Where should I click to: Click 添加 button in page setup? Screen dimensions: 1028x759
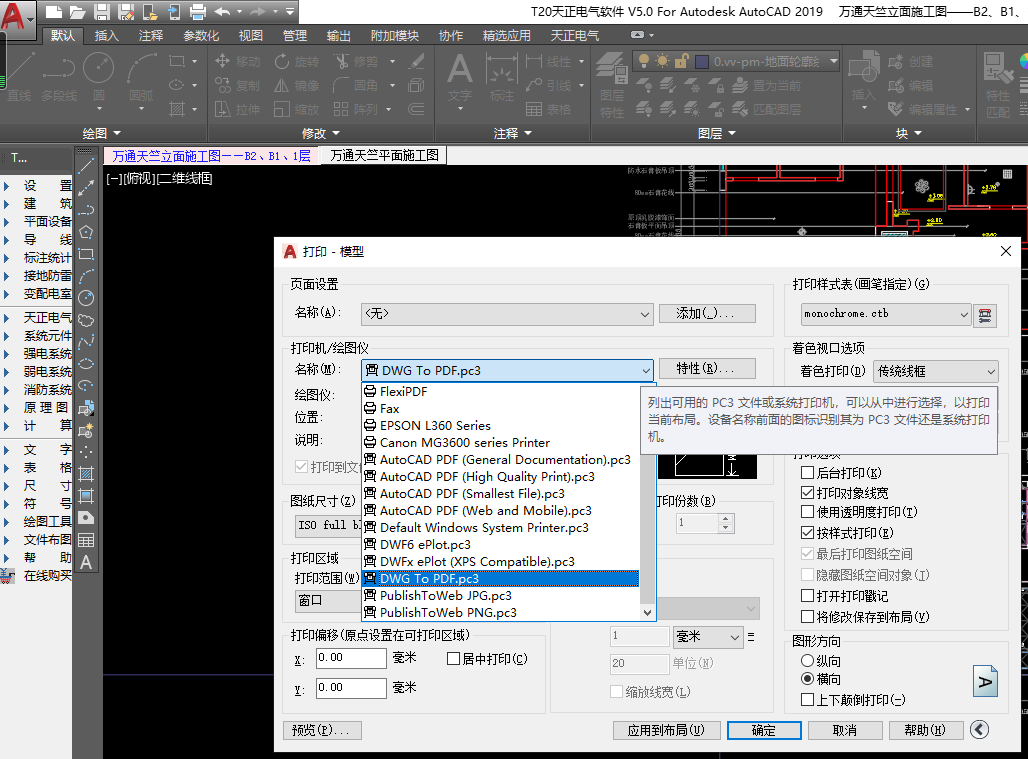point(707,313)
